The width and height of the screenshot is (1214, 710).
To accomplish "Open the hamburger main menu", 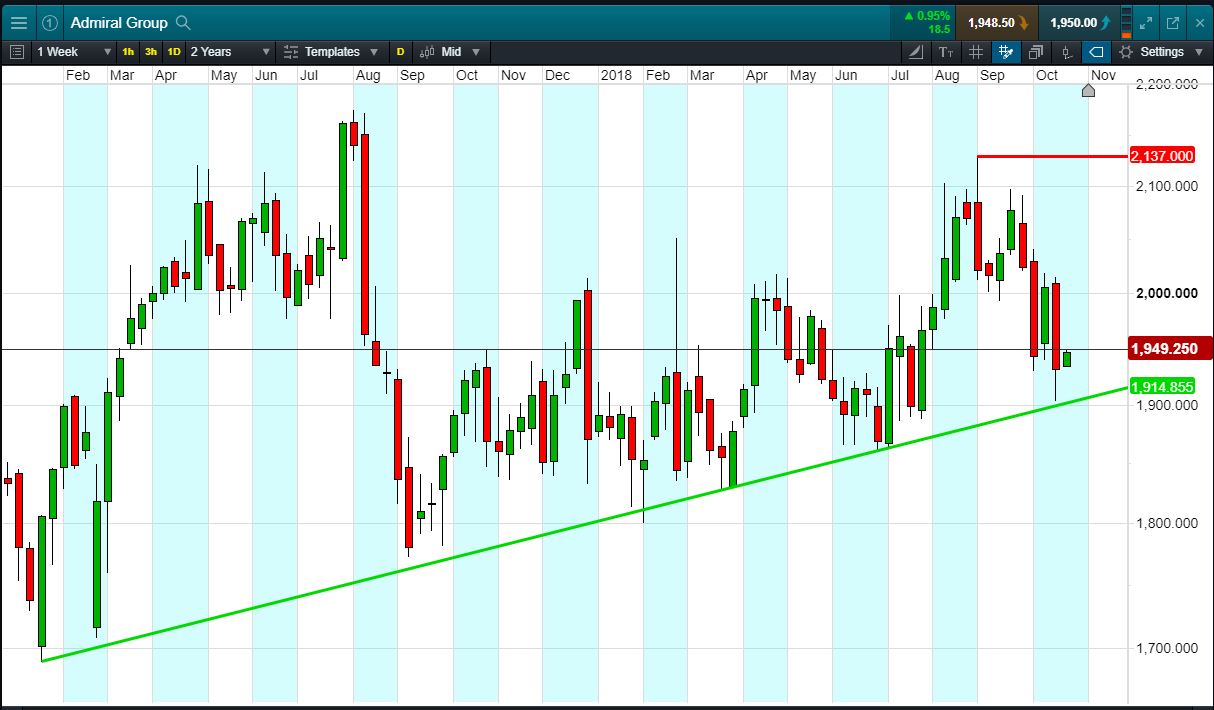I will point(19,22).
